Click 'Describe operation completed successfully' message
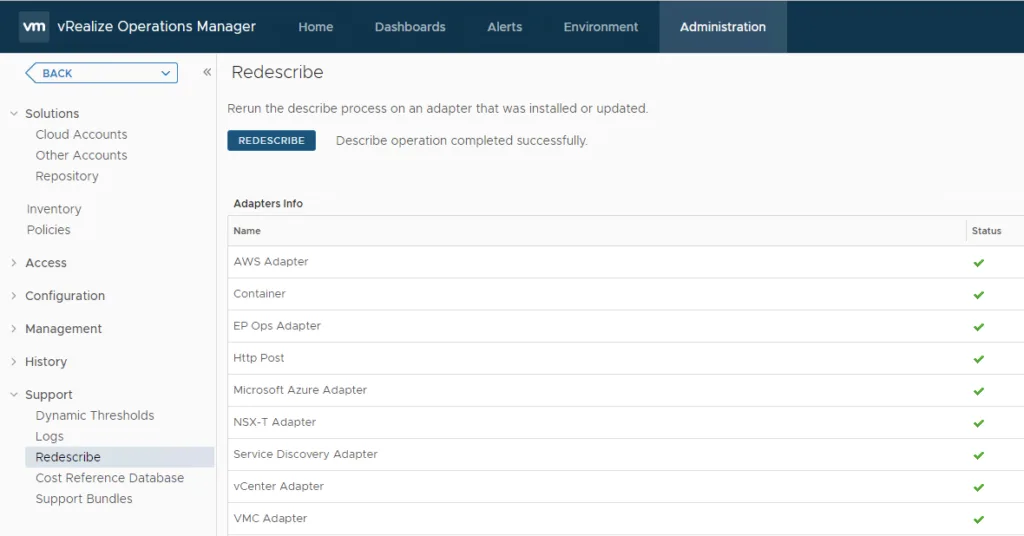Image resolution: width=1024 pixels, height=536 pixels. [x=462, y=141]
